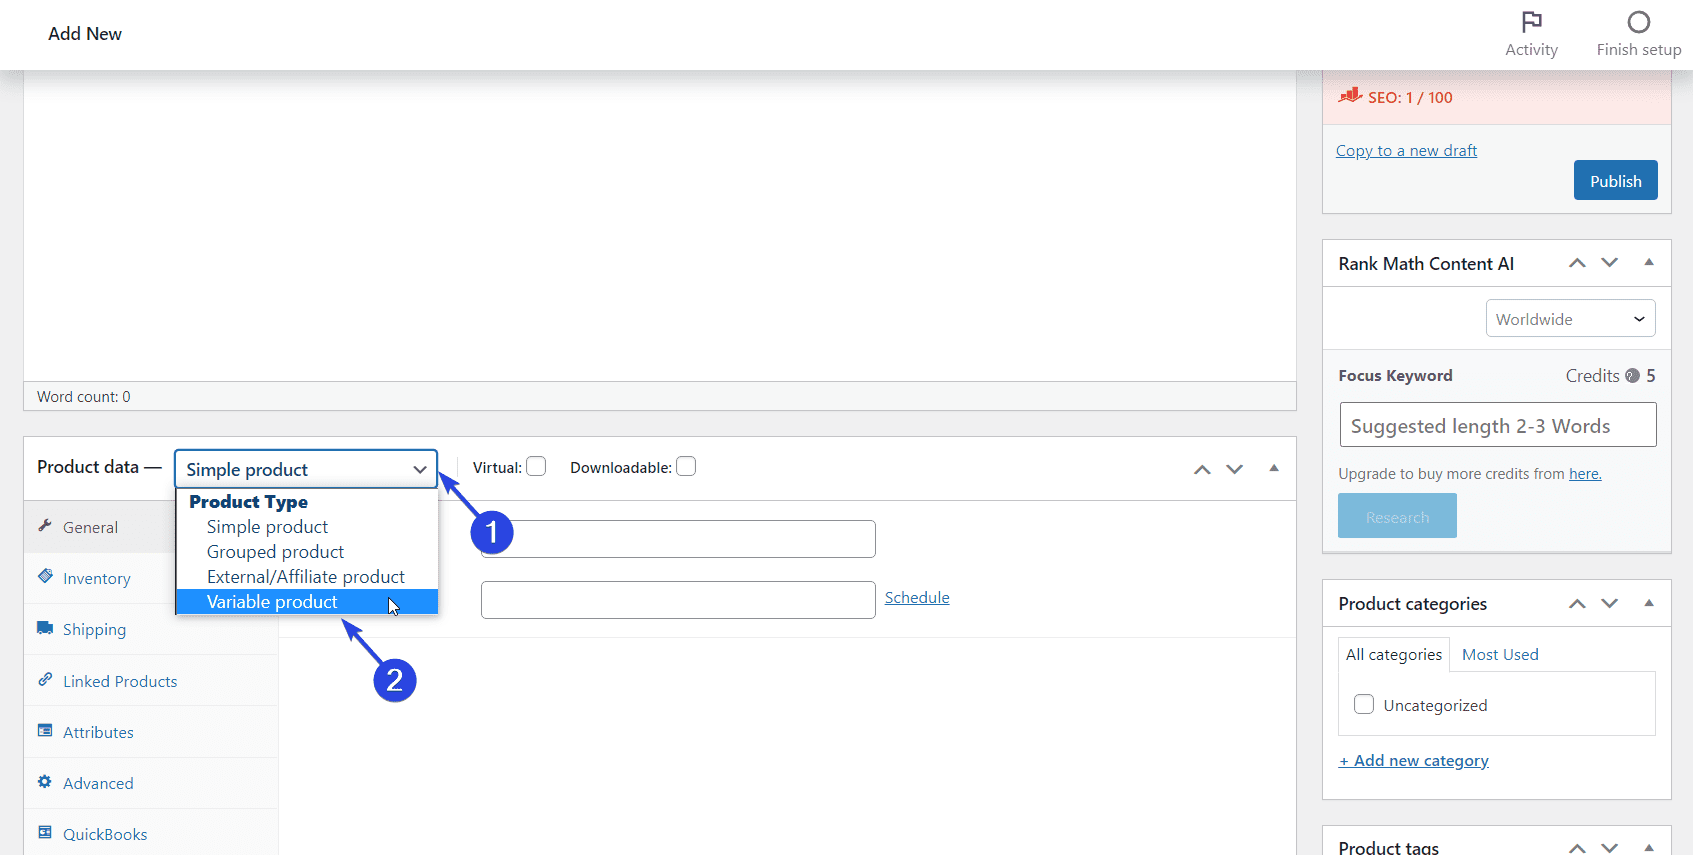The width and height of the screenshot is (1693, 855).
Task: Click the Schedule sale link
Action: click(917, 597)
